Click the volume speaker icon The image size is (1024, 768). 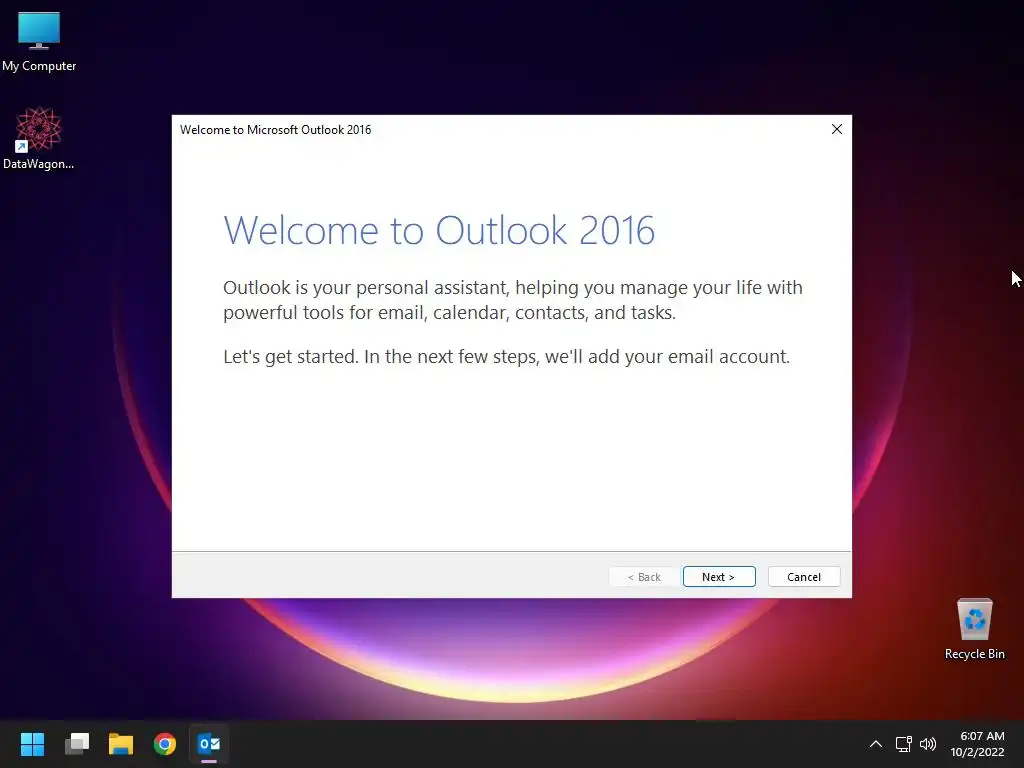tap(927, 744)
